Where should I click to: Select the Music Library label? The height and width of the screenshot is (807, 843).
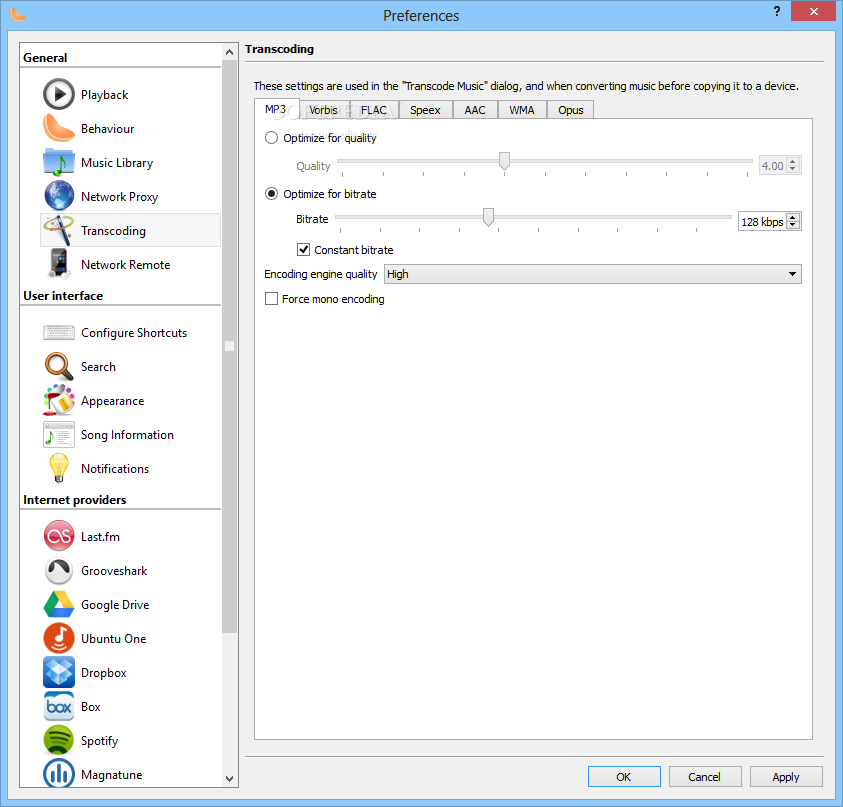[x=117, y=162]
